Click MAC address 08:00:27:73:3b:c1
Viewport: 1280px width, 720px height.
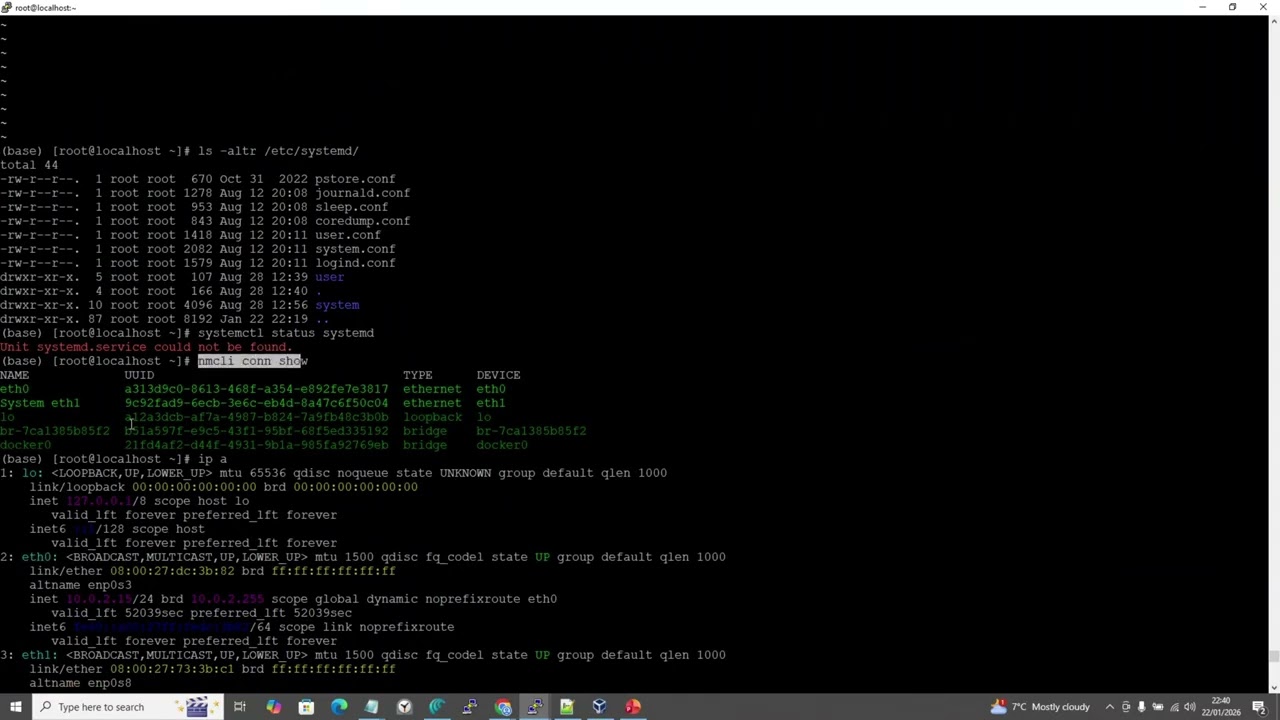click(172, 669)
